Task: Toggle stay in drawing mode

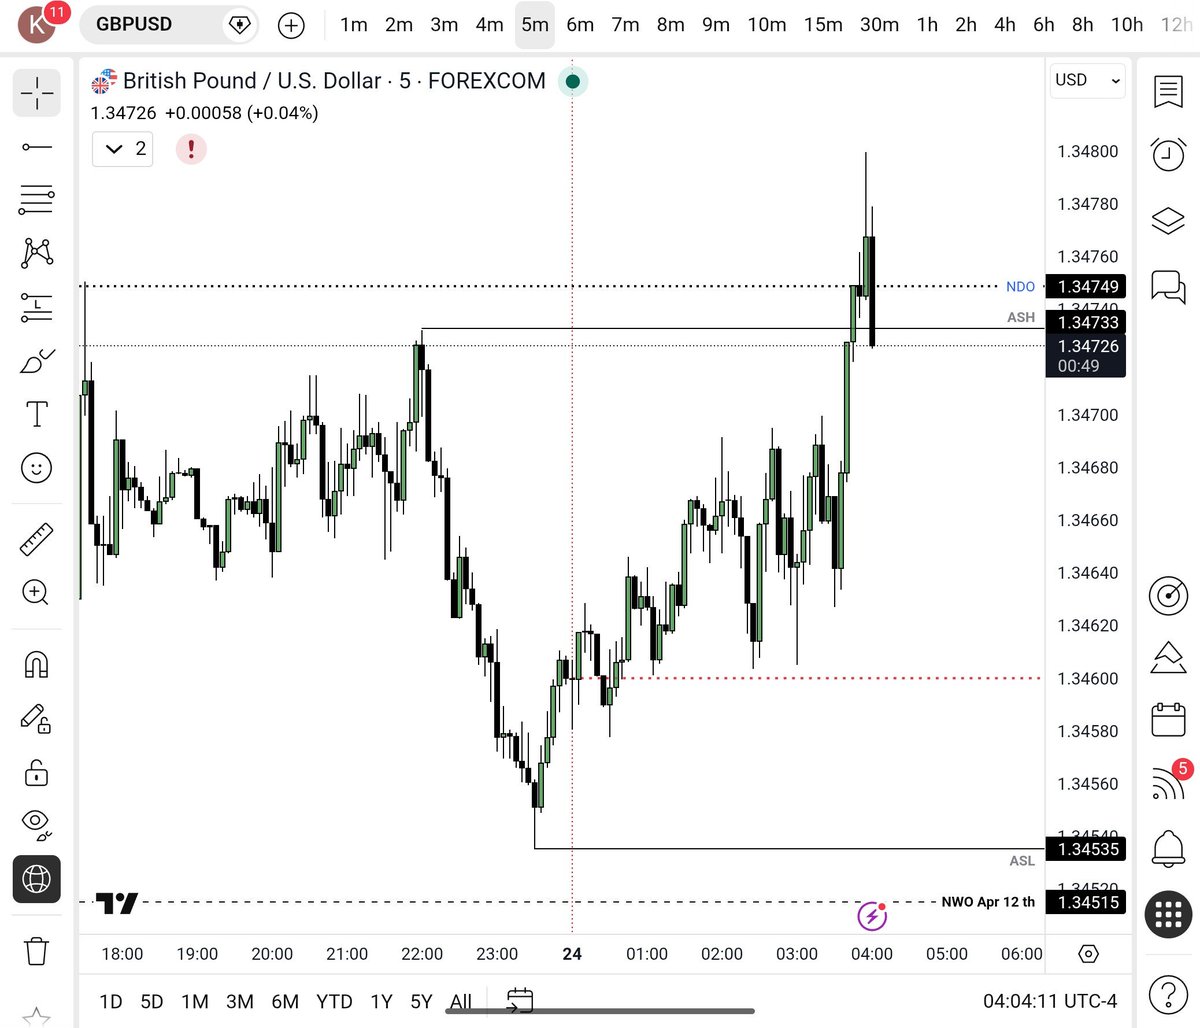Action: [37, 718]
